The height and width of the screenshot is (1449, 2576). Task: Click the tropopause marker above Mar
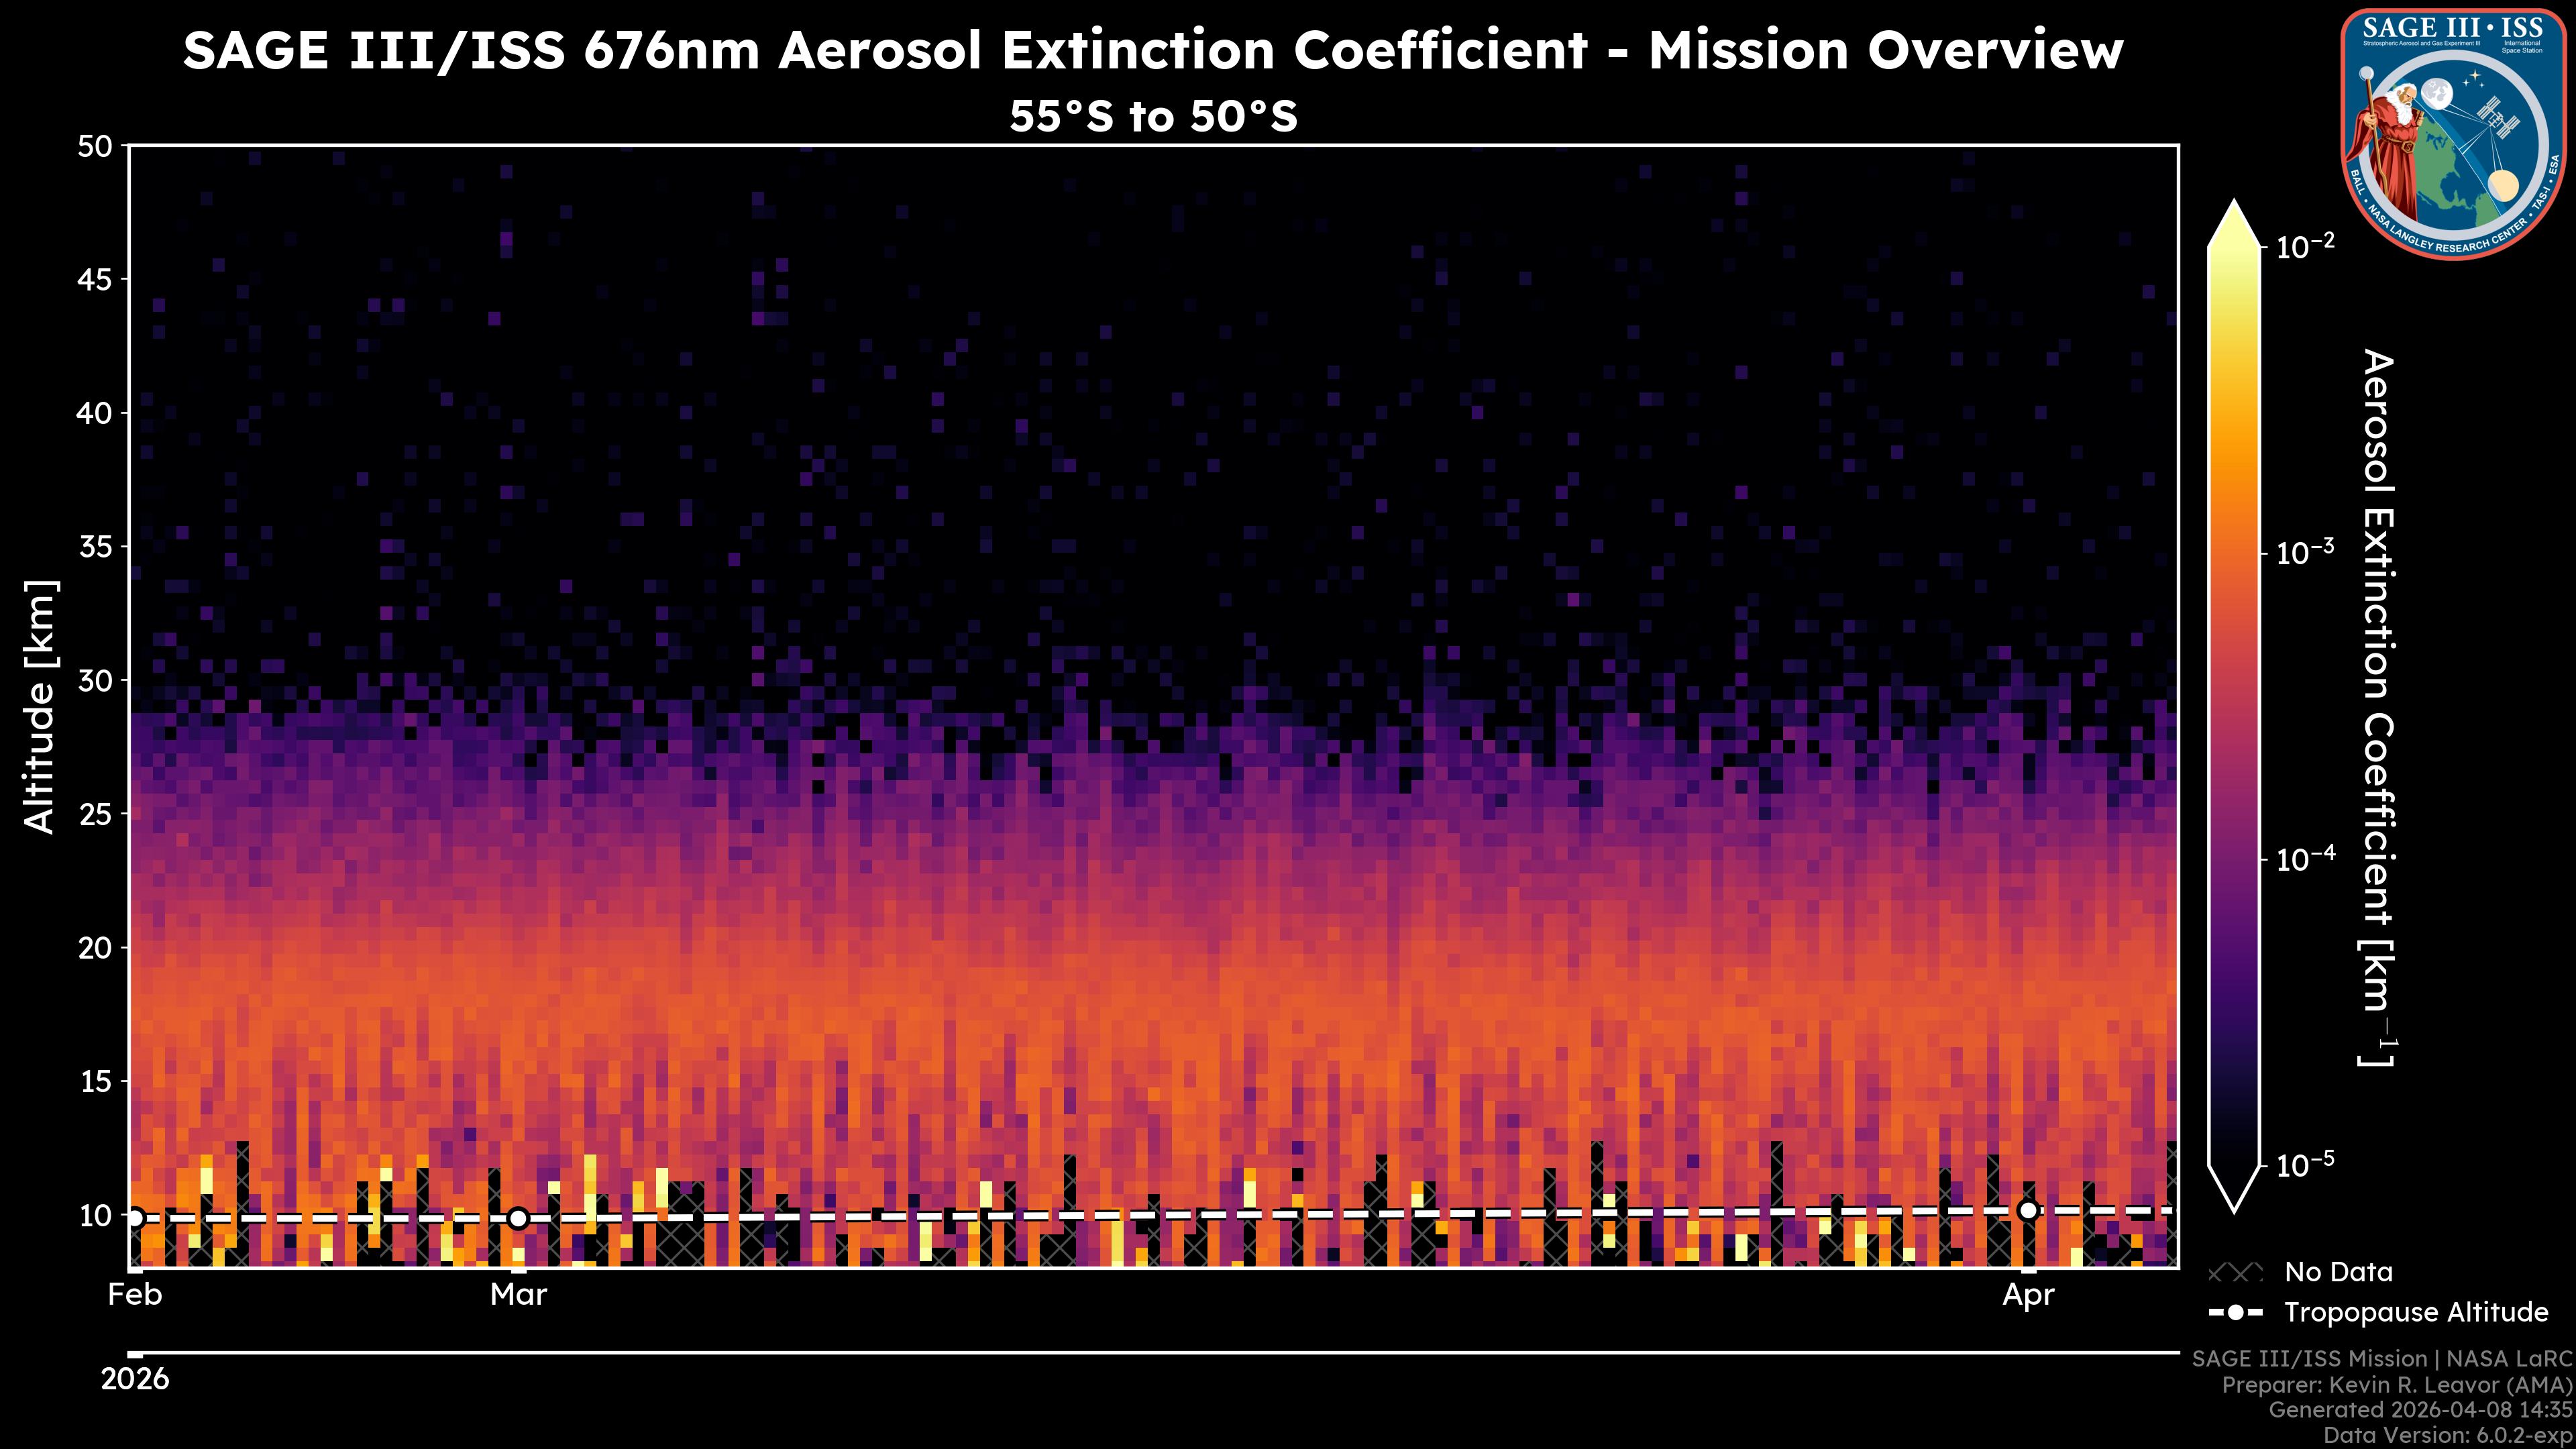518,1218
